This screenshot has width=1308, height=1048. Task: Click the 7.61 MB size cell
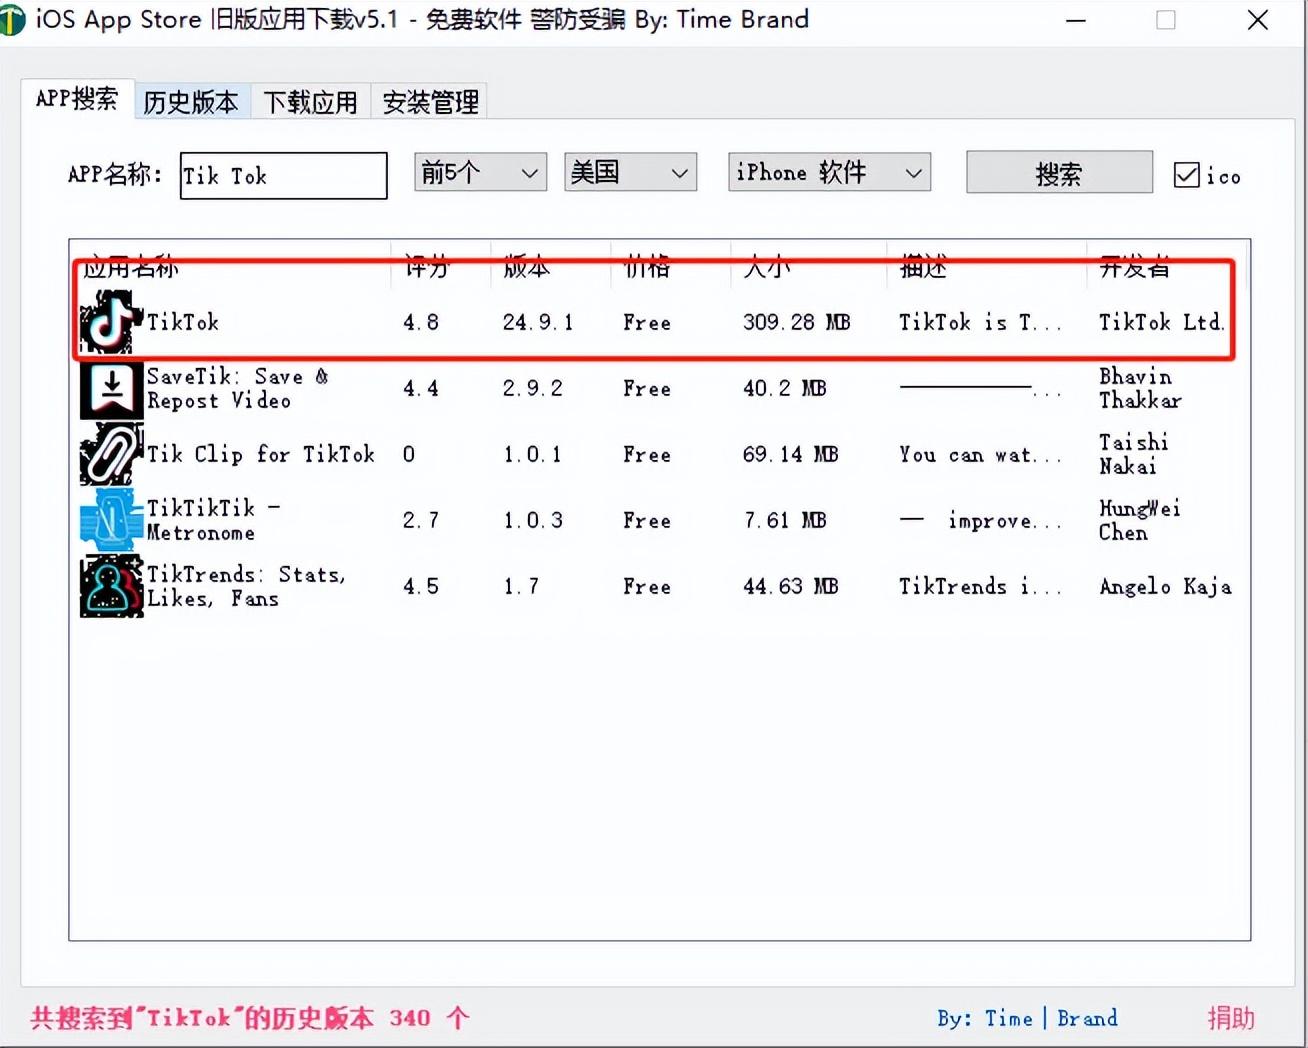tap(784, 520)
